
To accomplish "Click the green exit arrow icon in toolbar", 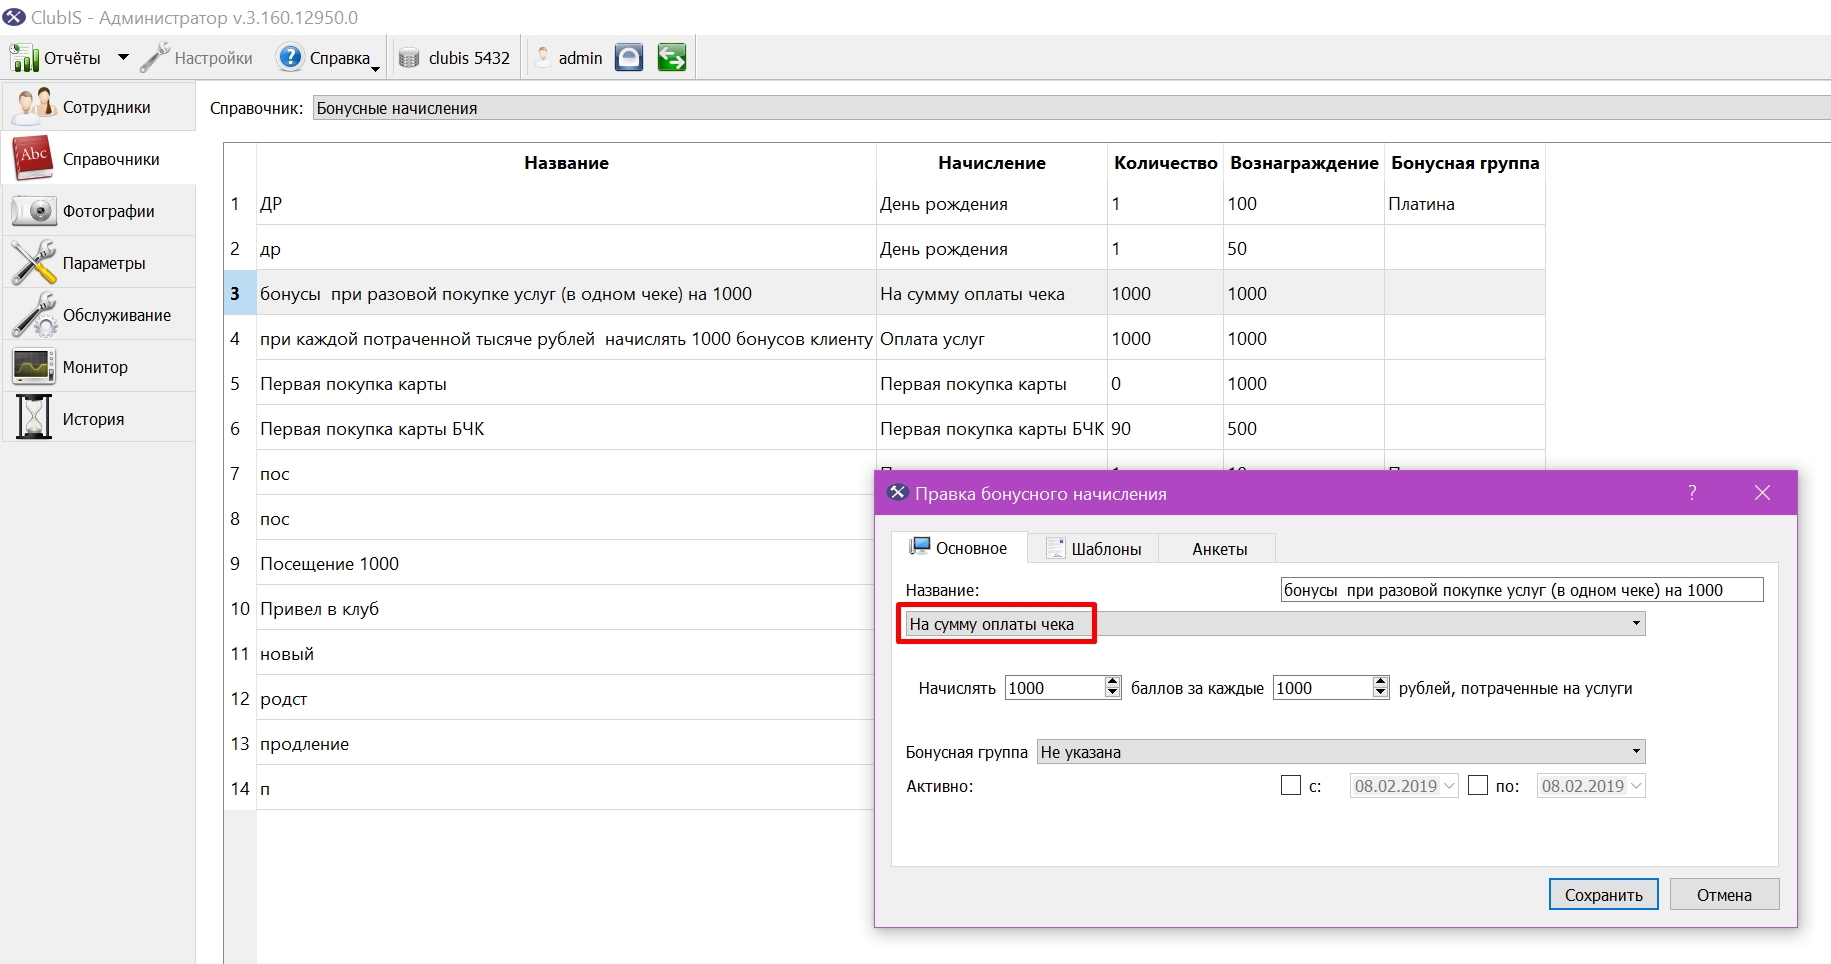I will click(672, 58).
